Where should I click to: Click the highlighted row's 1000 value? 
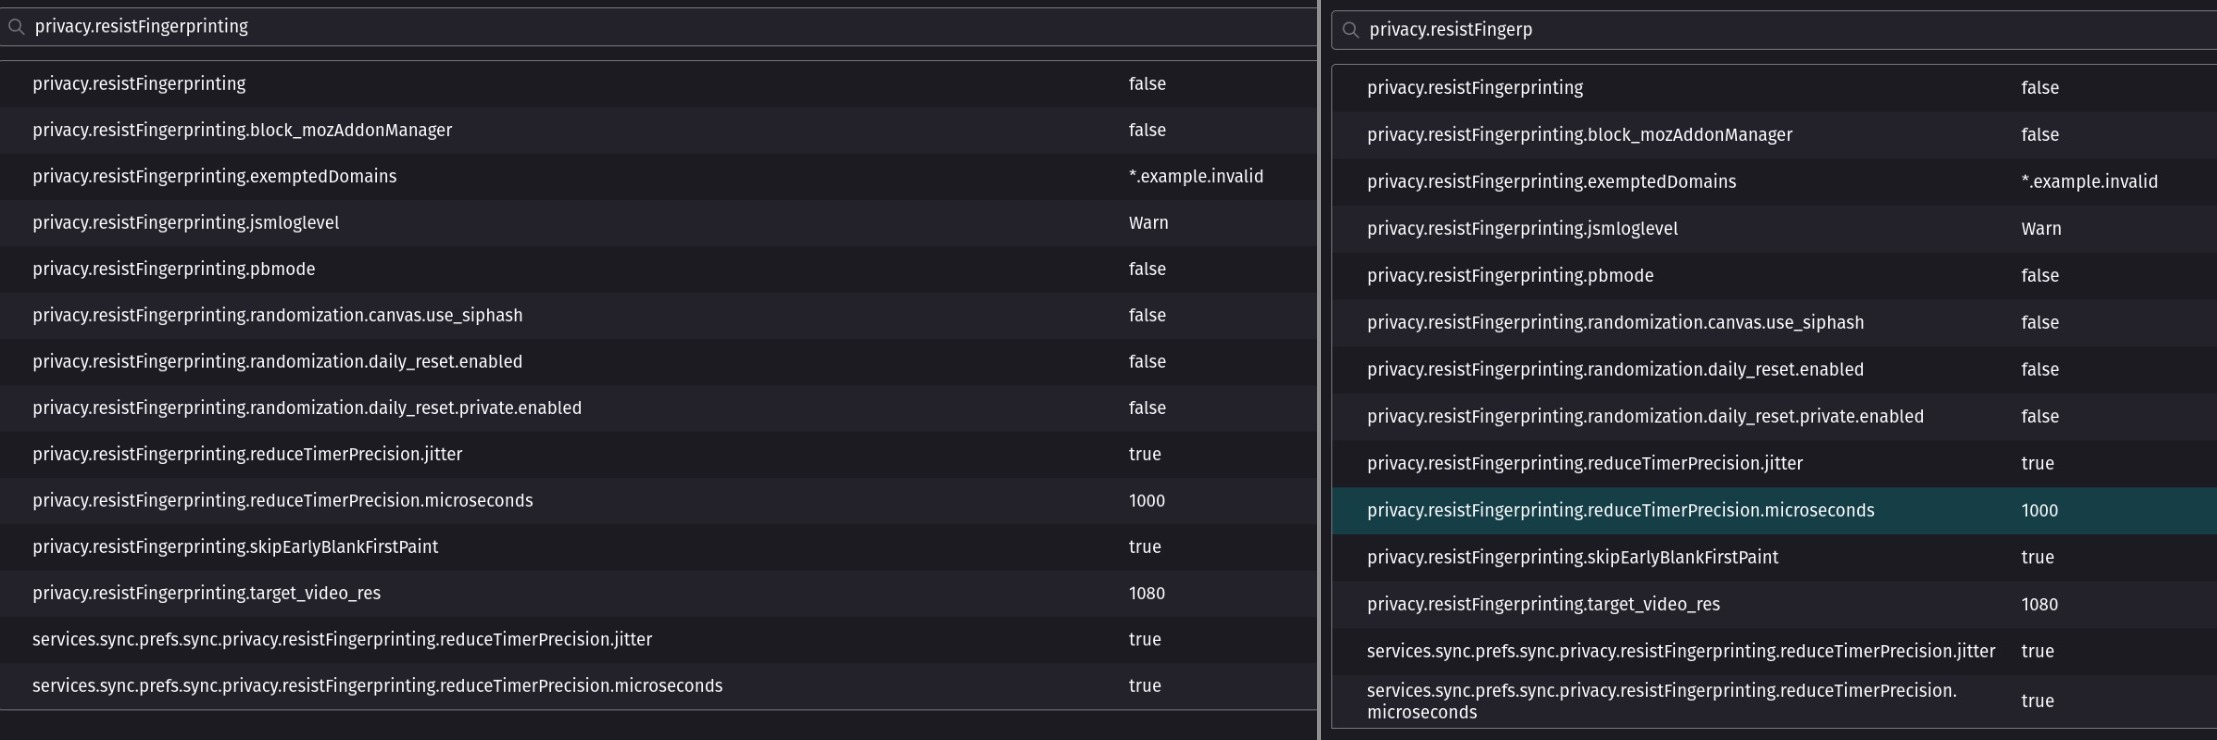tap(2039, 511)
